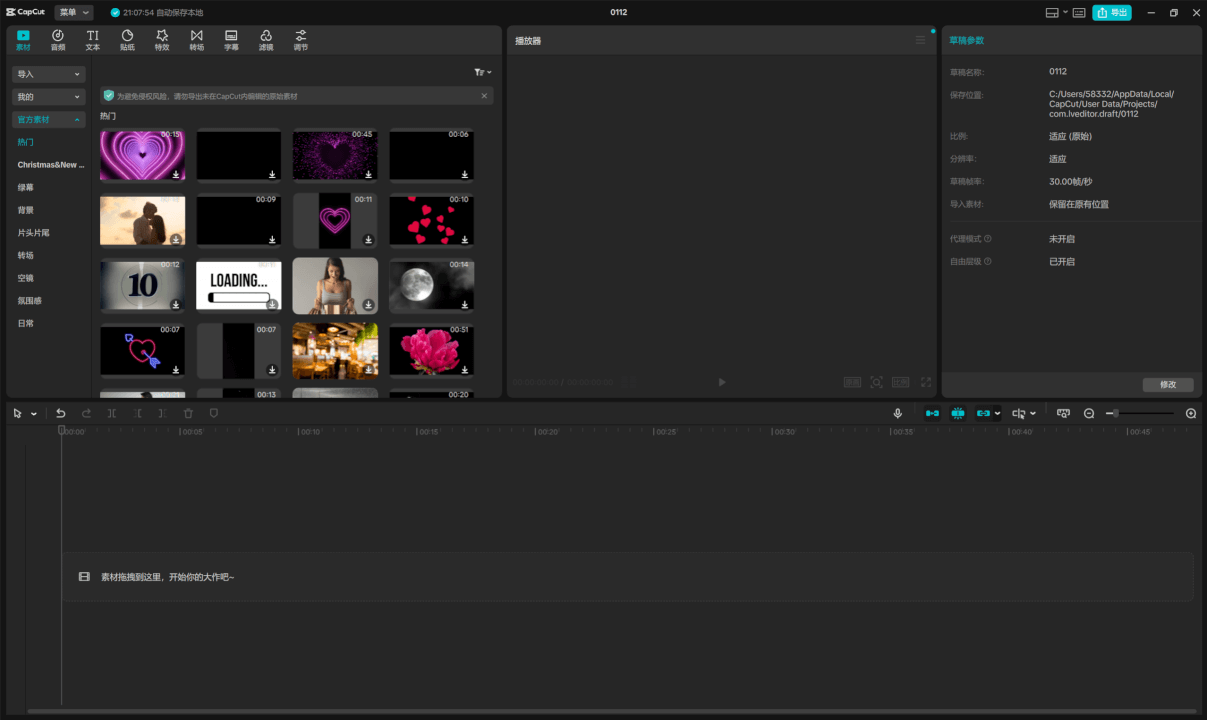Expand the 导入 (Import) dropdown
This screenshot has height=720, width=1207.
tap(48, 74)
